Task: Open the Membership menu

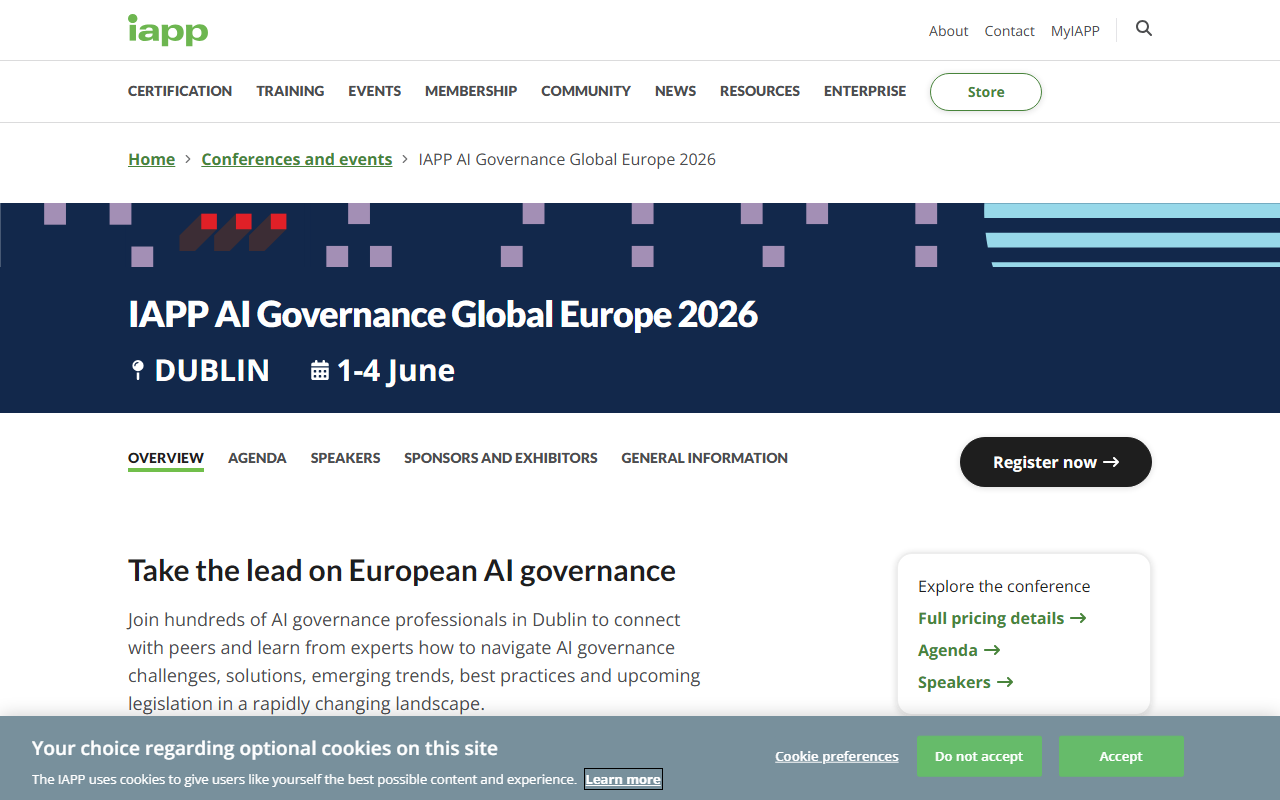Action: click(x=471, y=91)
